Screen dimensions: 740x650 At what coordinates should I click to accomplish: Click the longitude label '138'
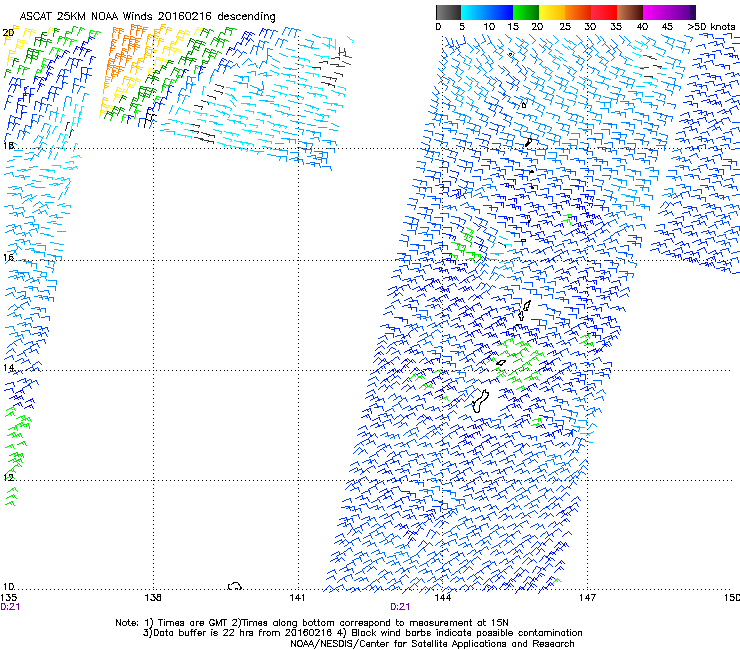pyautogui.click(x=153, y=598)
